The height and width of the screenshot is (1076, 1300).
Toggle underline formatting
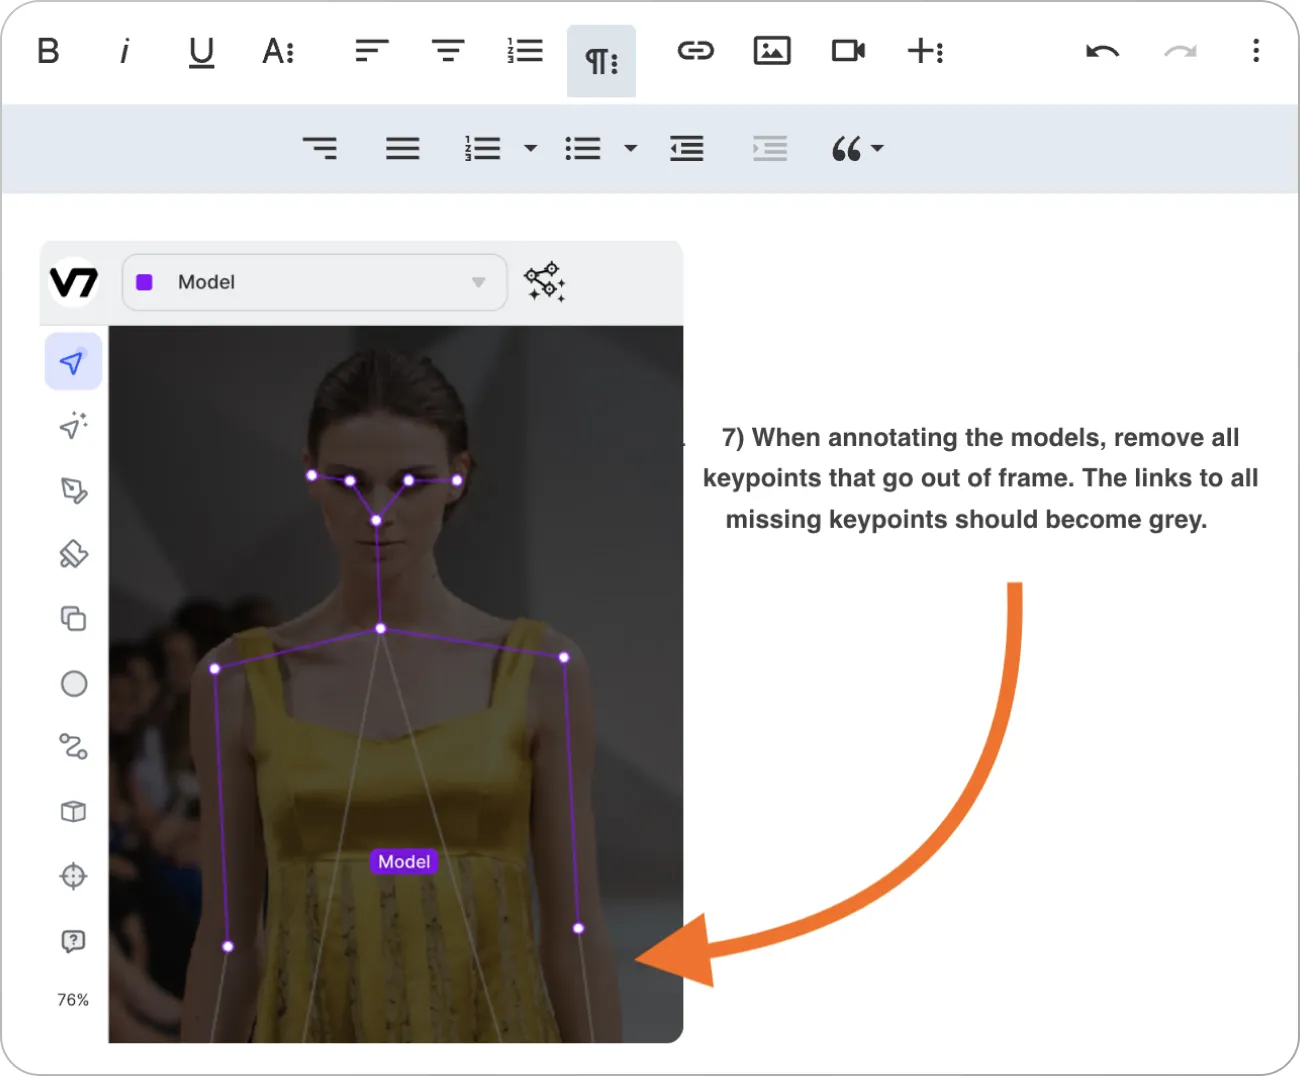201,52
